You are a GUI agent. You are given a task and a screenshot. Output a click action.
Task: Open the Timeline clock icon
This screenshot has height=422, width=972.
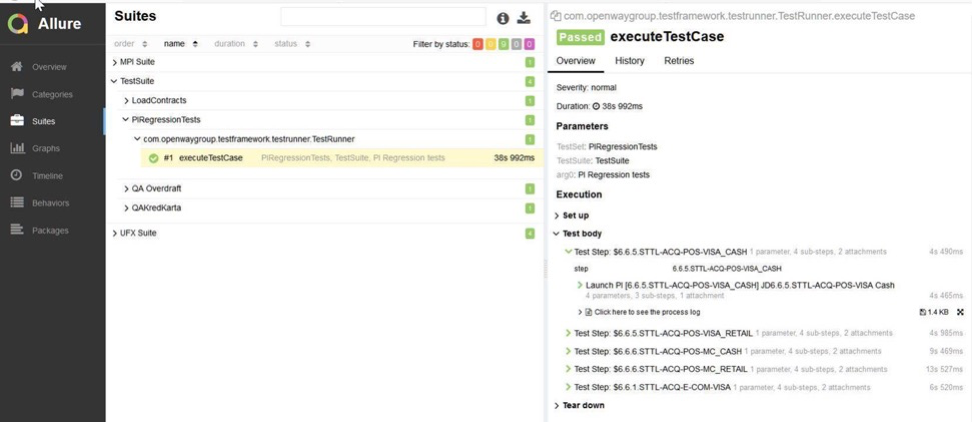tap(17, 175)
